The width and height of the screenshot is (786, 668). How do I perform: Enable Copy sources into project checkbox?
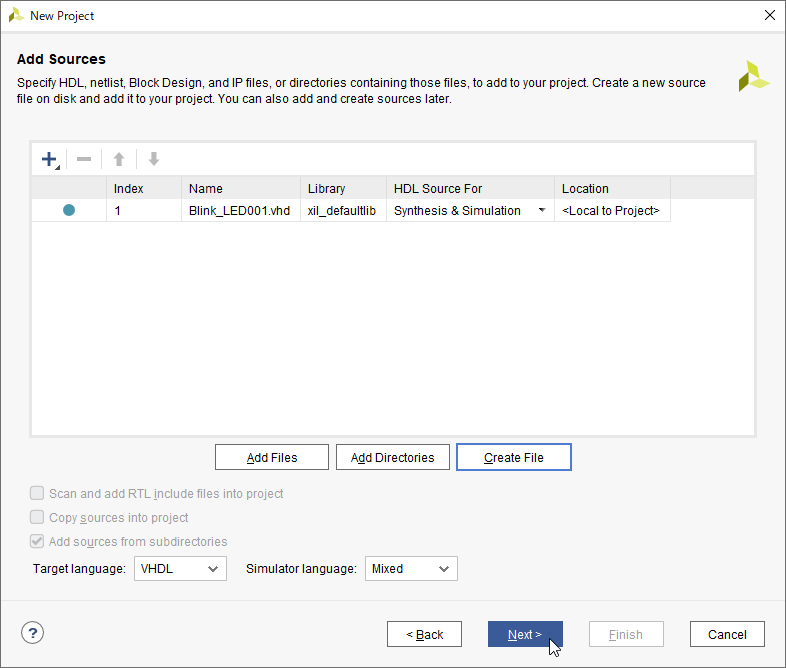tap(37, 517)
